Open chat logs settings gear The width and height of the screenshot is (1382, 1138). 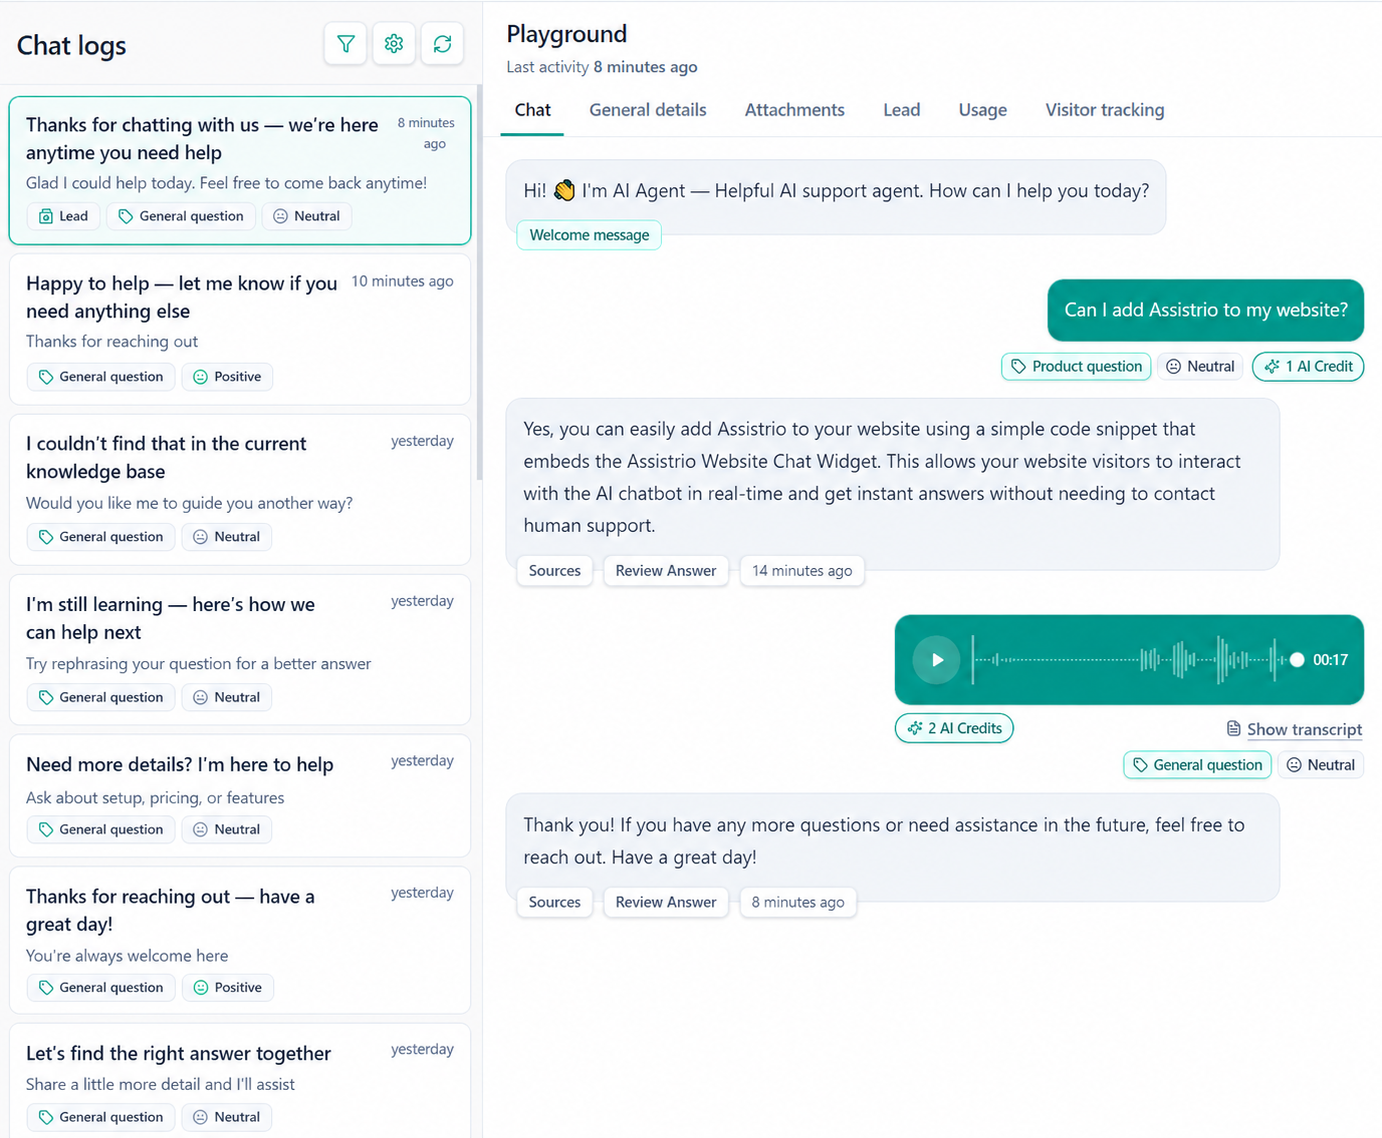click(x=394, y=44)
